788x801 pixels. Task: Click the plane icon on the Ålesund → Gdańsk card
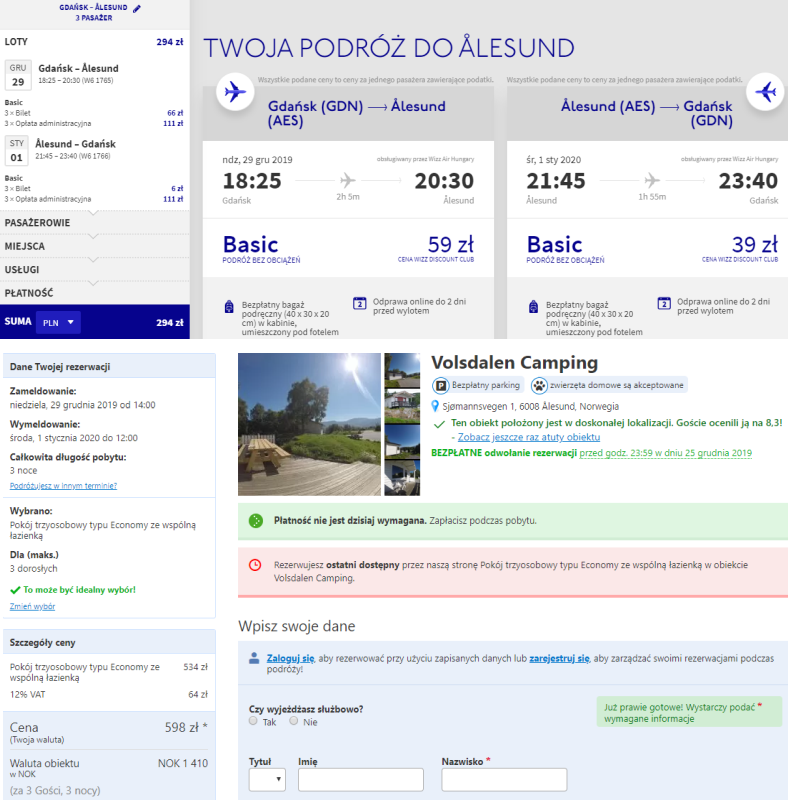(766, 92)
